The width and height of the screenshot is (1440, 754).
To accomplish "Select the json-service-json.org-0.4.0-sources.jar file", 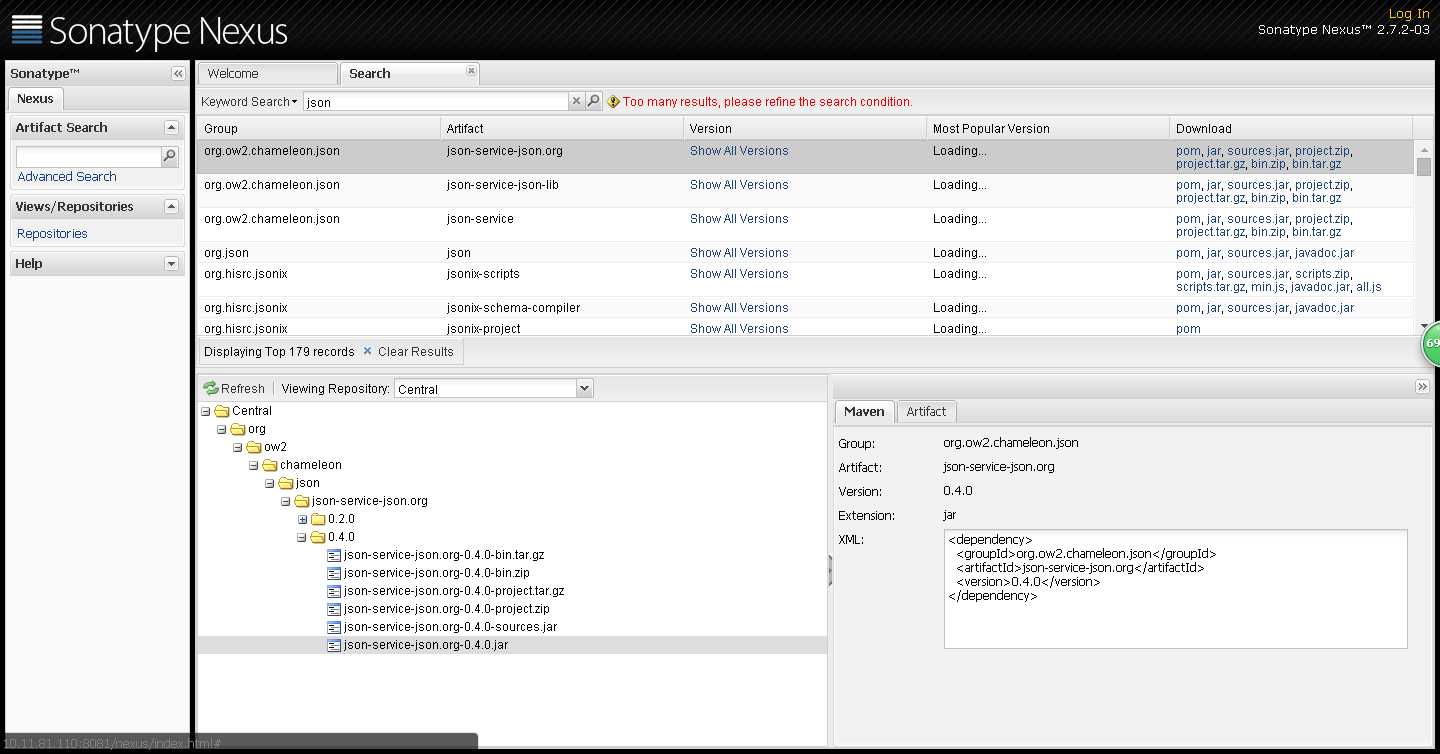I will (x=450, y=627).
